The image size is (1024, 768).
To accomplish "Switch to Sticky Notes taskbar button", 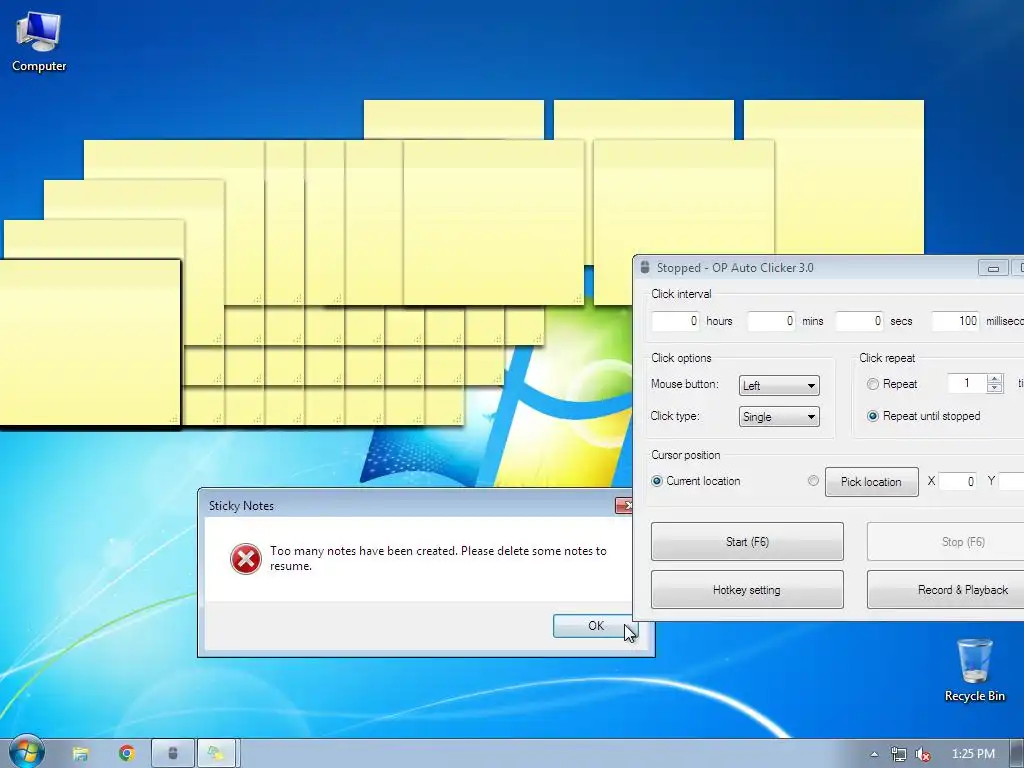I will pos(216,754).
